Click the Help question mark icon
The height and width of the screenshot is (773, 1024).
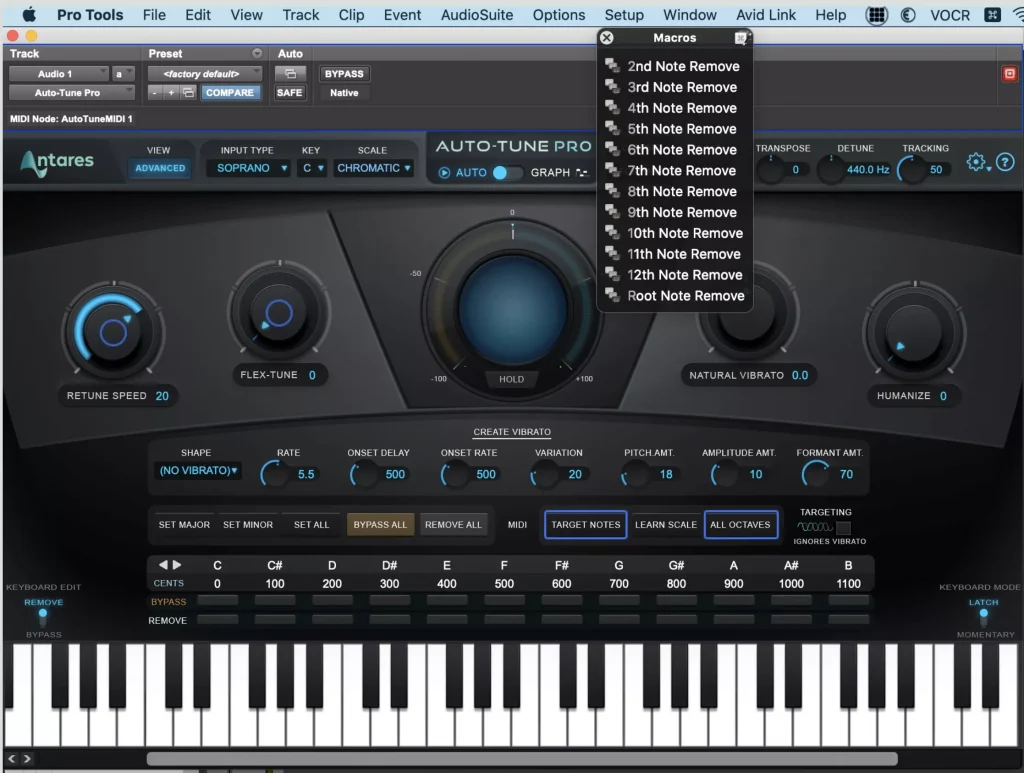point(1005,161)
